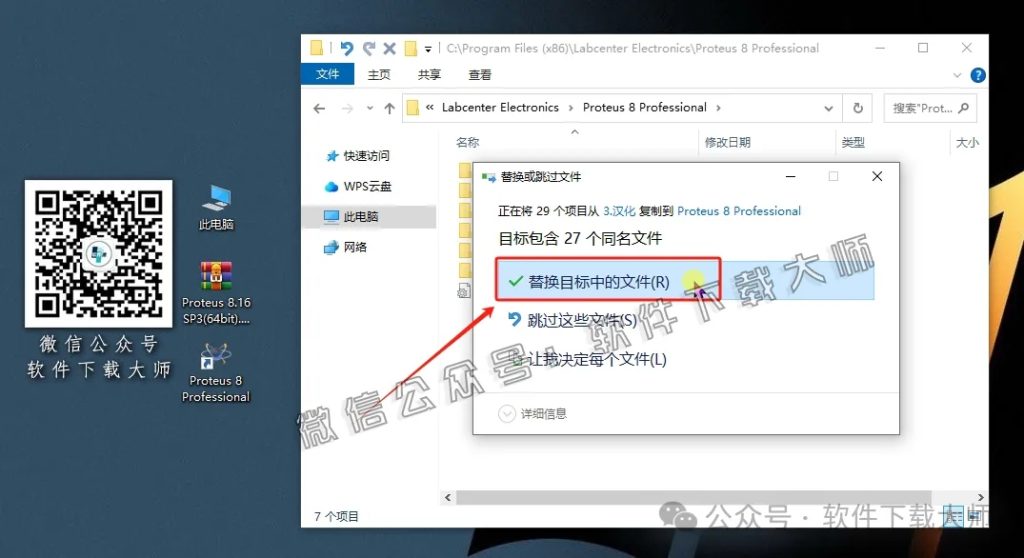Click the undo icon in Explorer title bar
1024x558 pixels.
pos(347,48)
